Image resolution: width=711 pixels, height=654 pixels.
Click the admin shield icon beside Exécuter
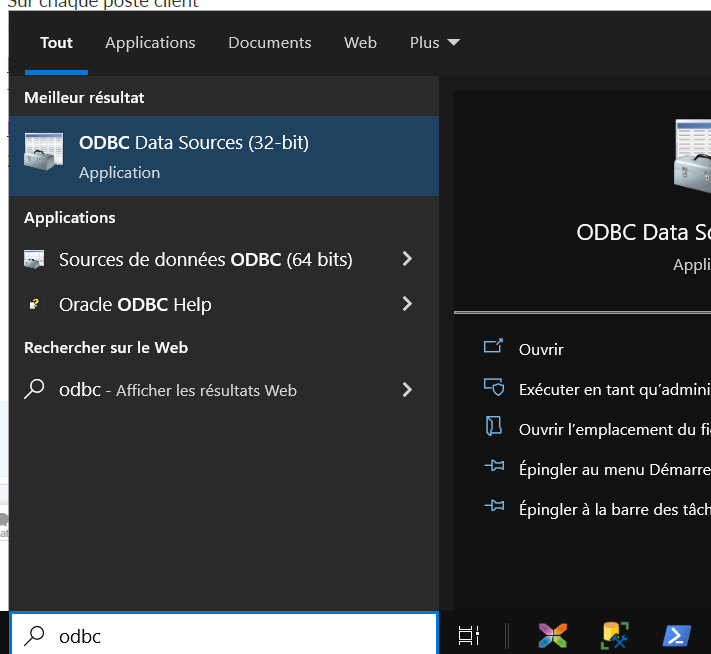(x=493, y=388)
